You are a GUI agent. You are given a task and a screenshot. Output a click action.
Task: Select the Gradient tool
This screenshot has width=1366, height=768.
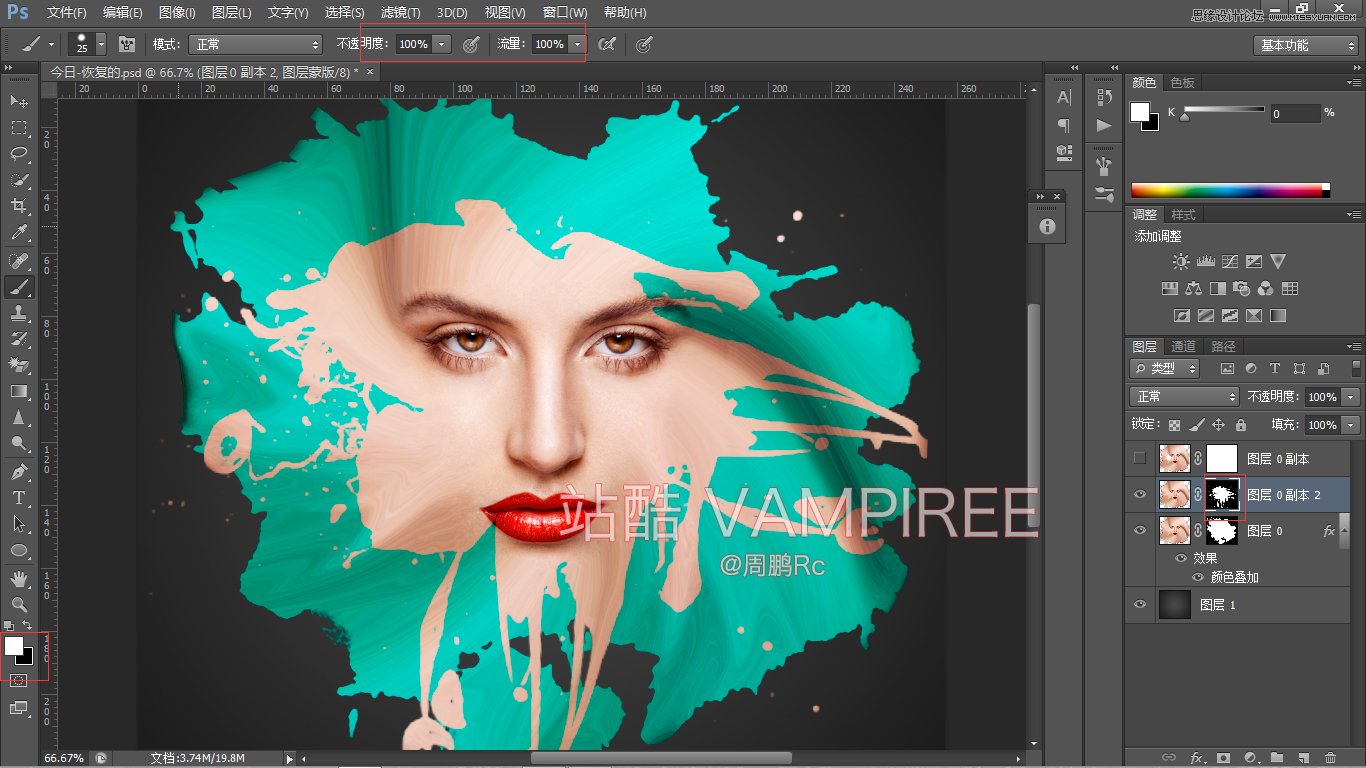point(19,391)
